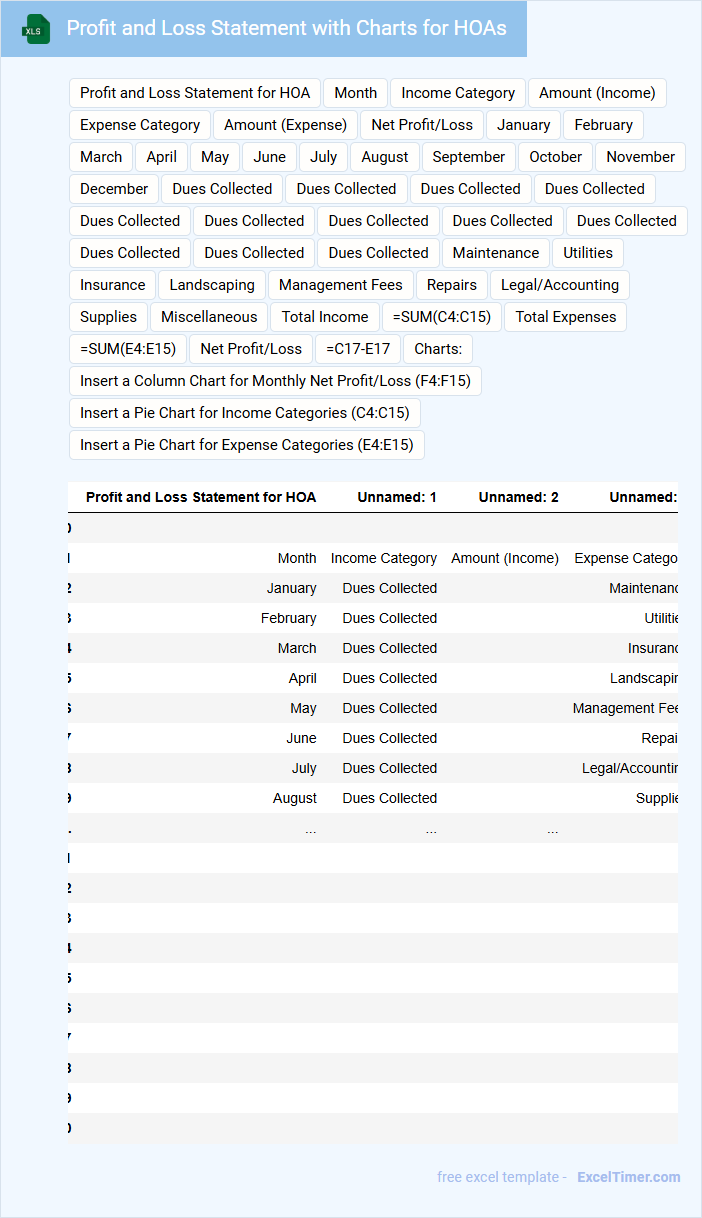Click the 'Total Expenses' tag

click(x=566, y=317)
